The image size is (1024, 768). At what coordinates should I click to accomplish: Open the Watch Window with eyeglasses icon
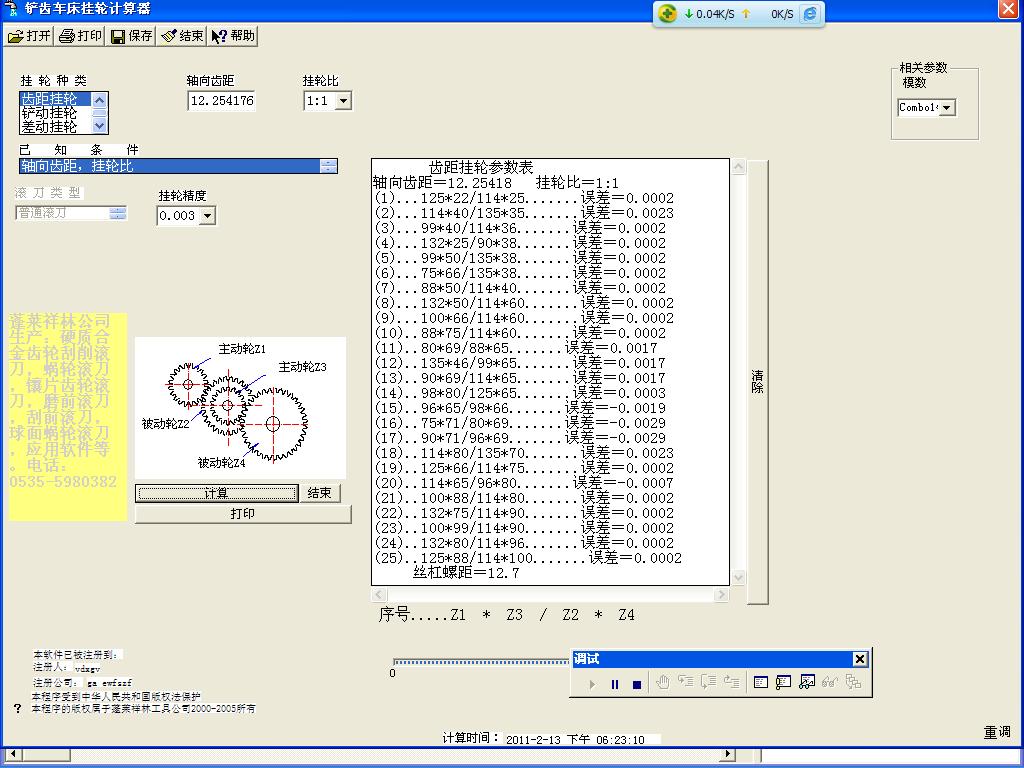pos(807,682)
